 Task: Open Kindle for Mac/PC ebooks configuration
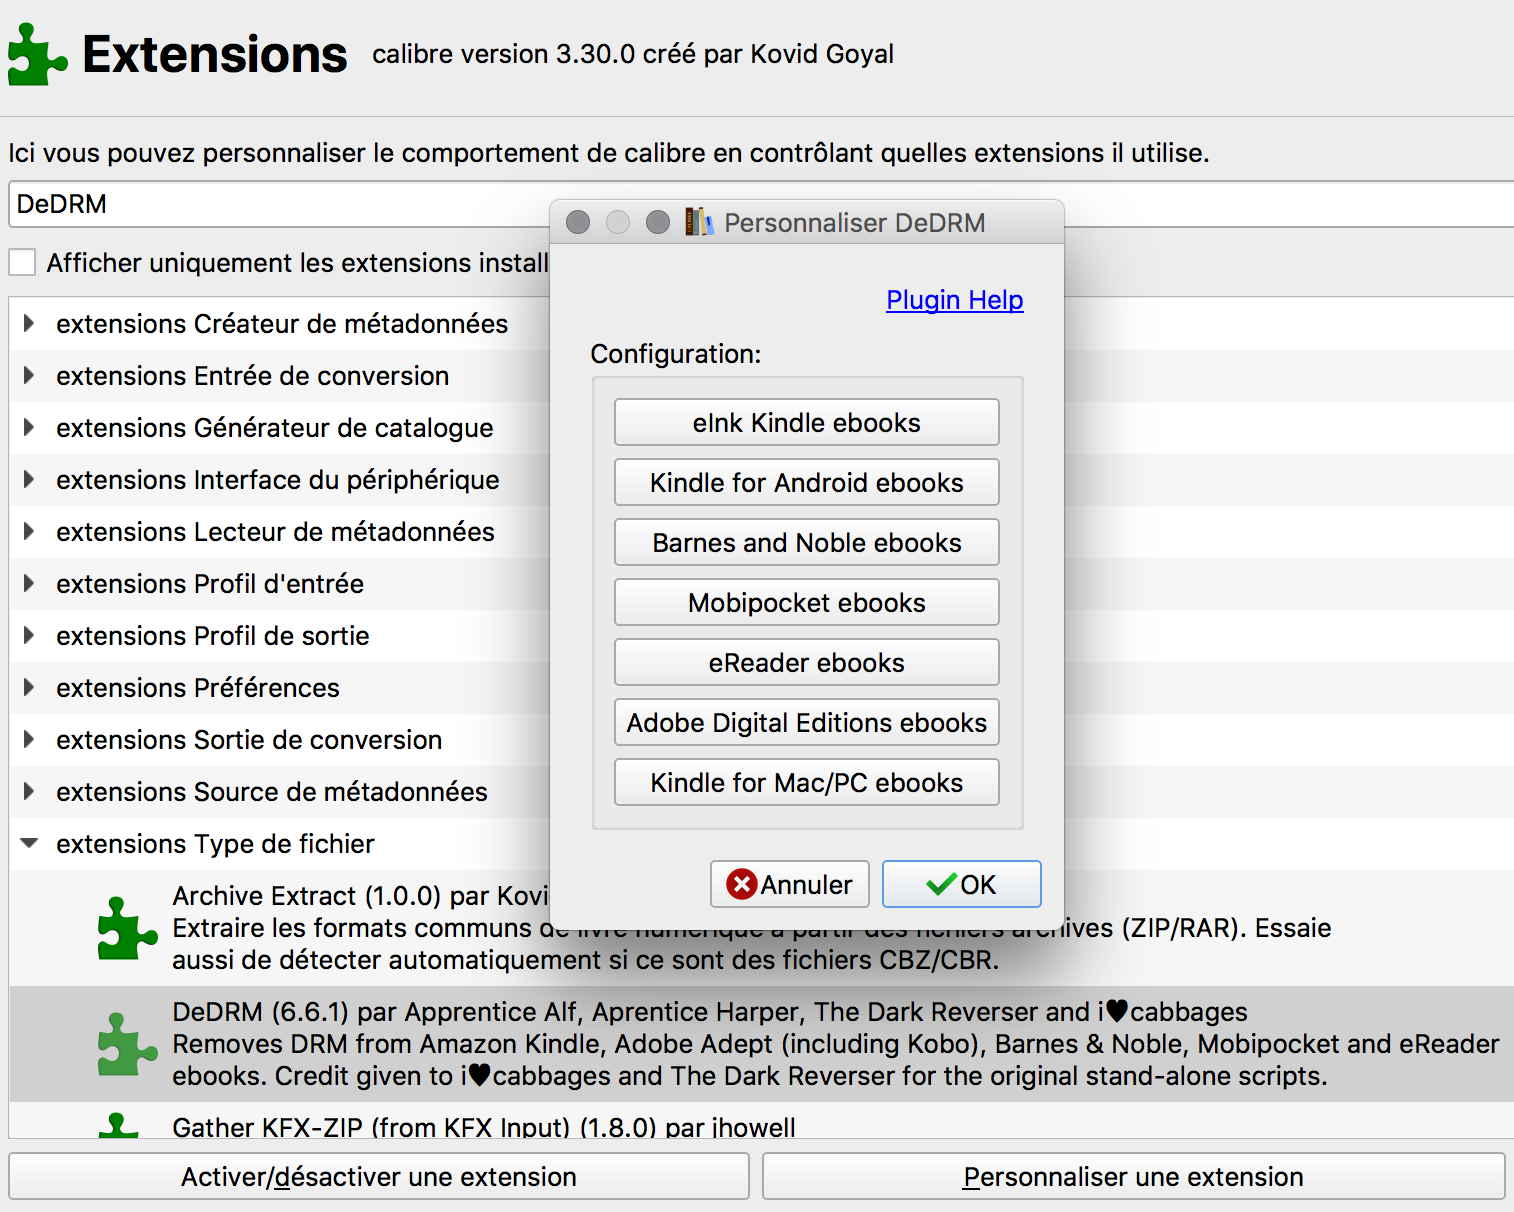(x=806, y=782)
